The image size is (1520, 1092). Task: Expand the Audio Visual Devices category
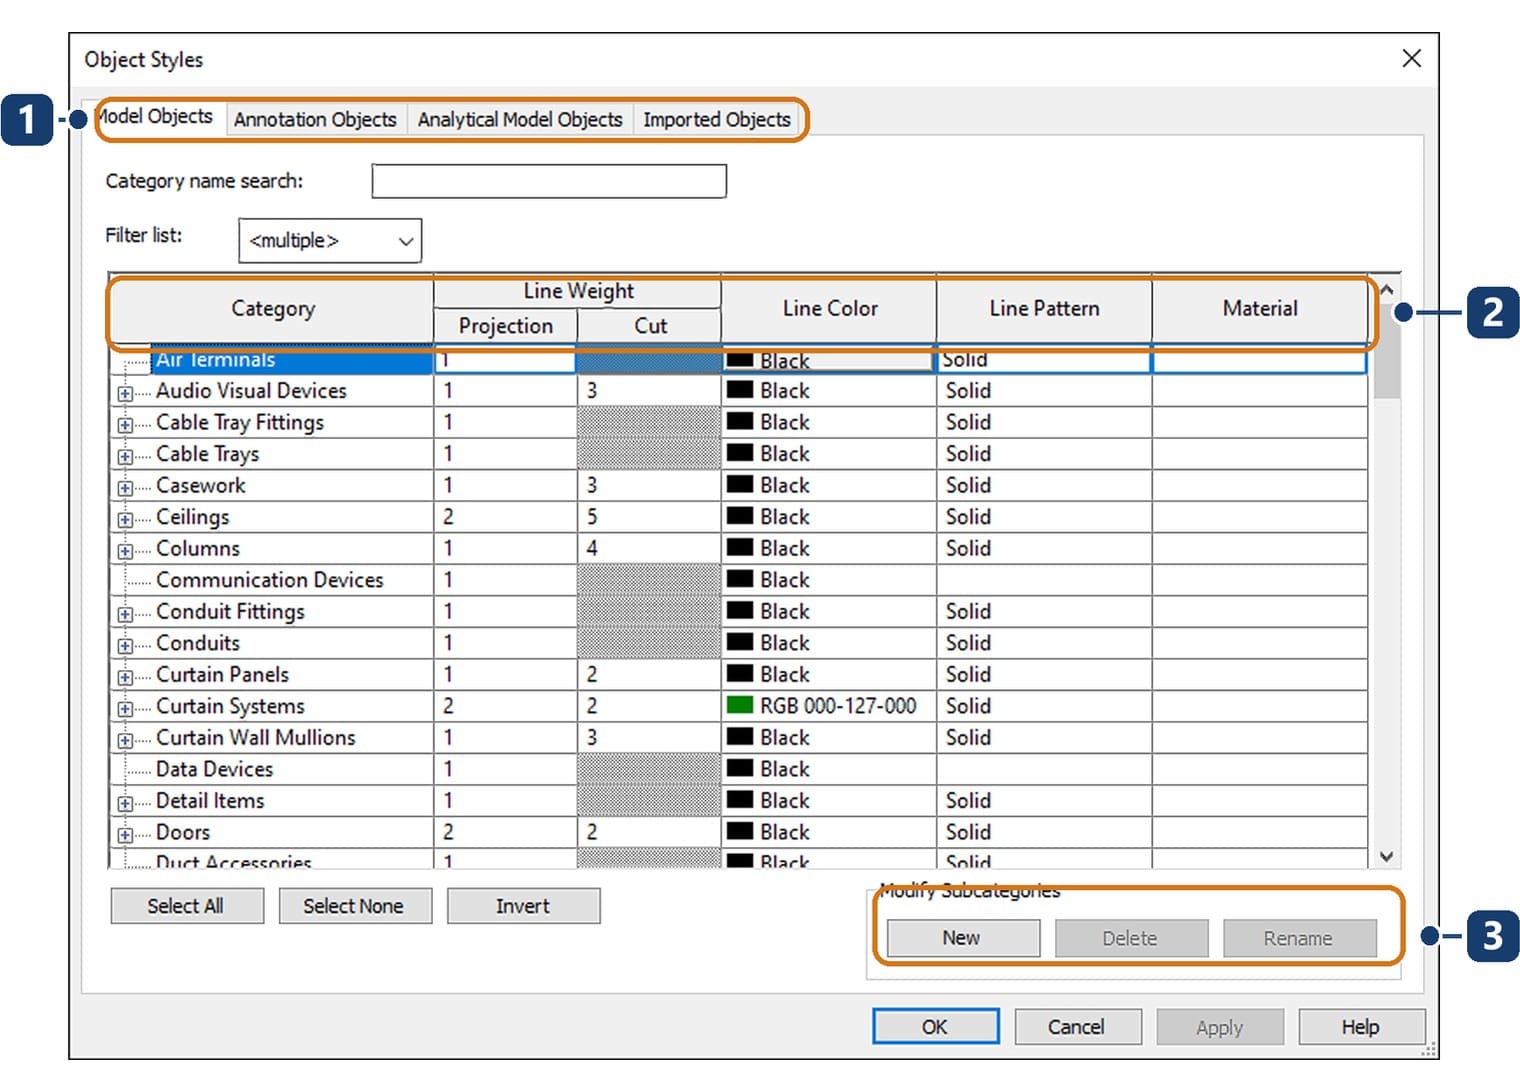(x=125, y=393)
